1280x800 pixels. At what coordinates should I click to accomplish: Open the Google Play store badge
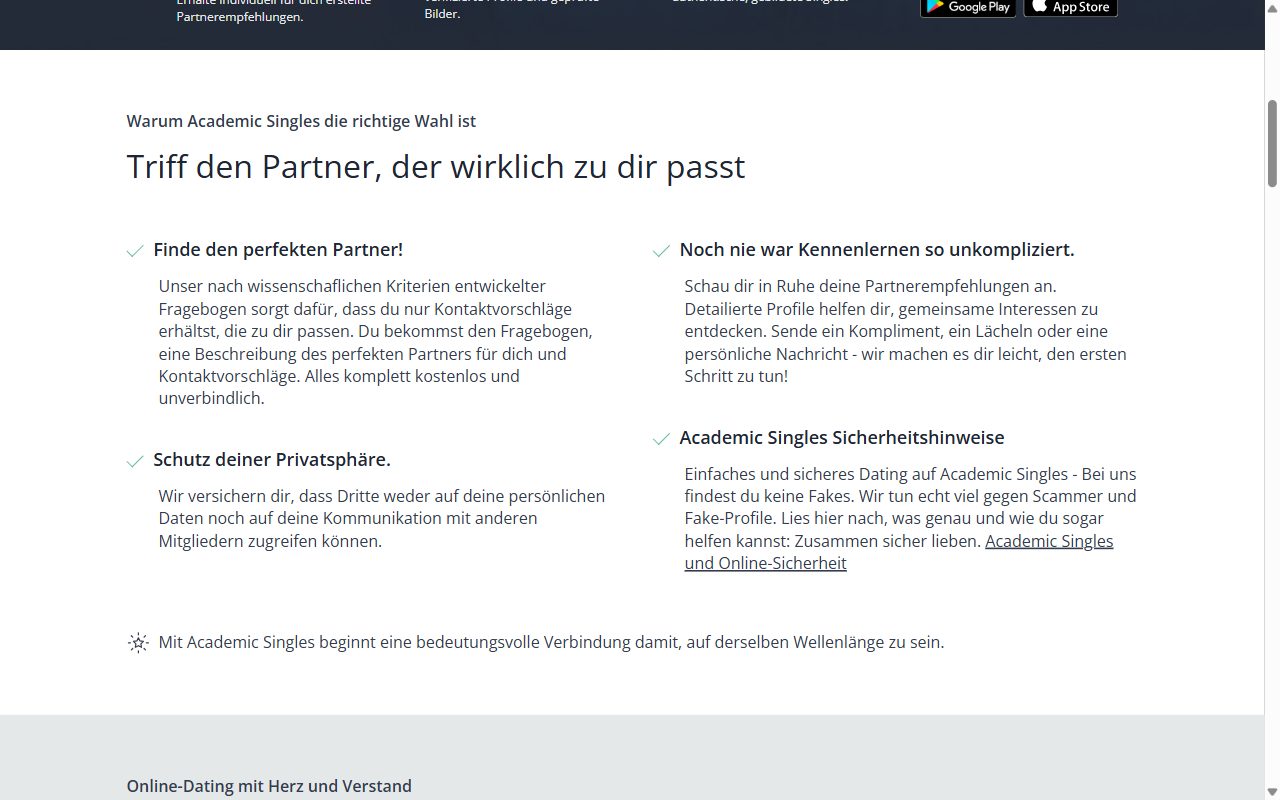tap(968, 7)
